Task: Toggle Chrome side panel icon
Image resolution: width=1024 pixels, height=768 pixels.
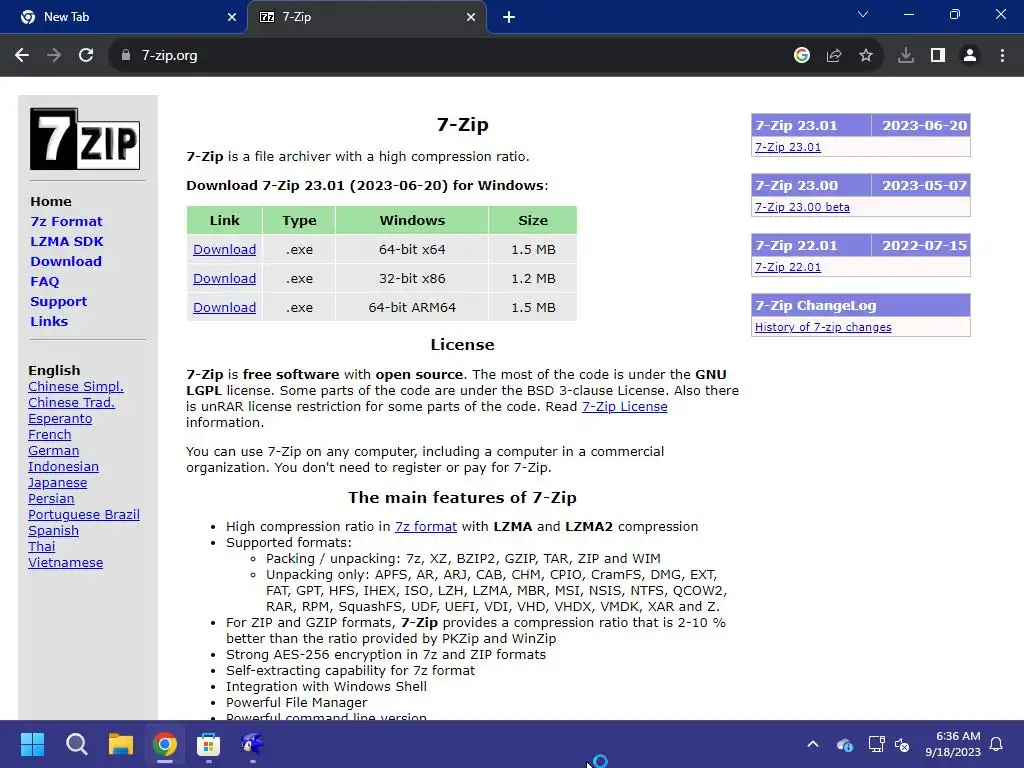Action: [938, 56]
